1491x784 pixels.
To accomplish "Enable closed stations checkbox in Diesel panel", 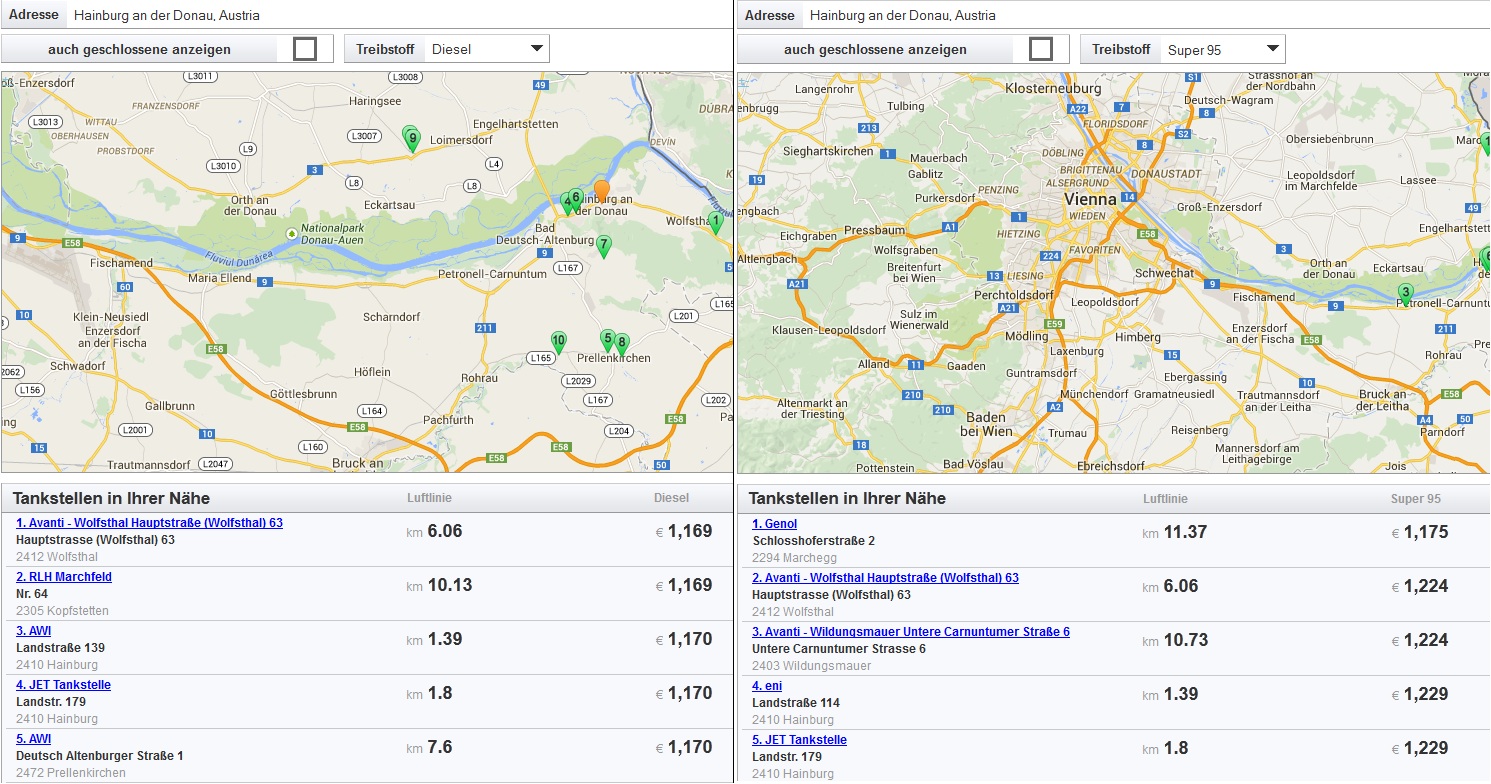I will (x=305, y=49).
